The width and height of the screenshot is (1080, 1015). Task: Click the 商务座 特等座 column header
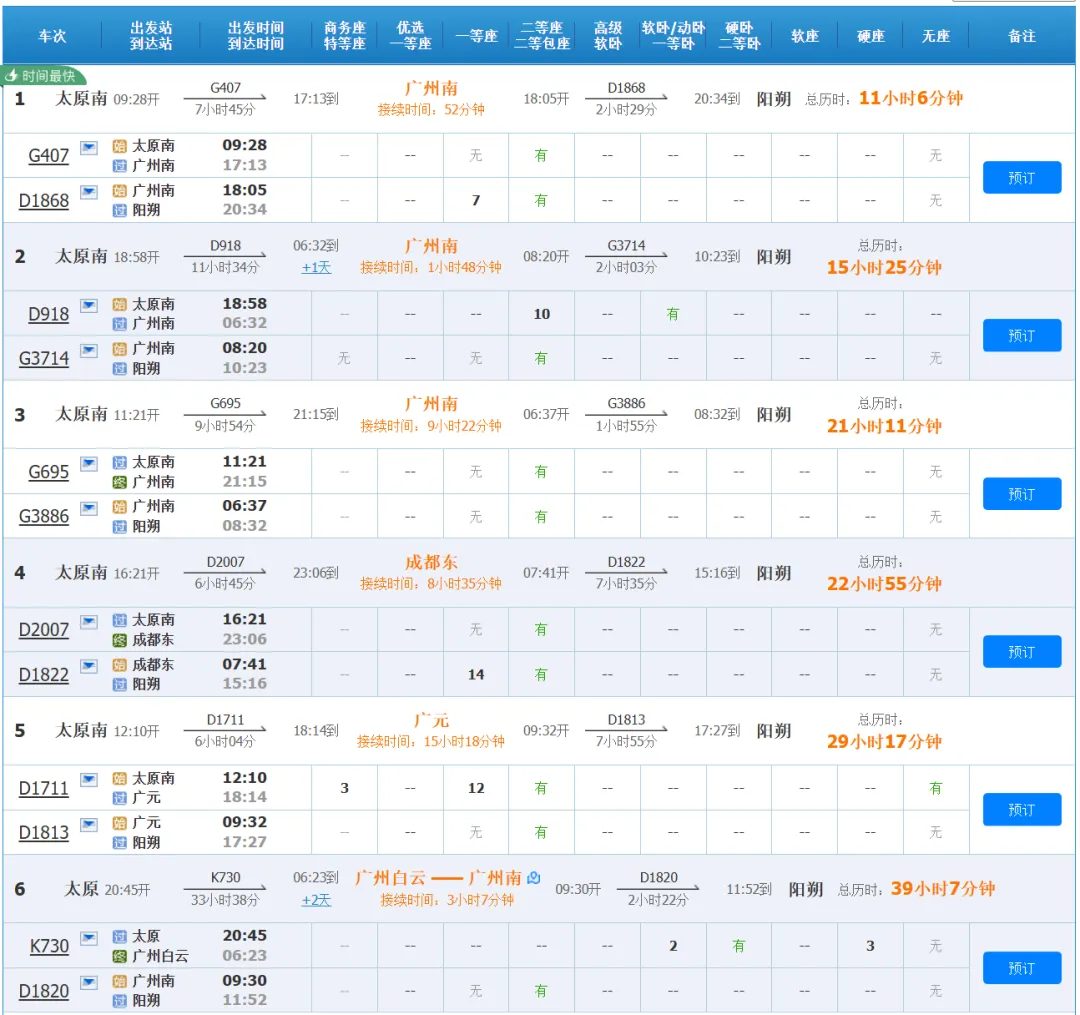click(344, 36)
